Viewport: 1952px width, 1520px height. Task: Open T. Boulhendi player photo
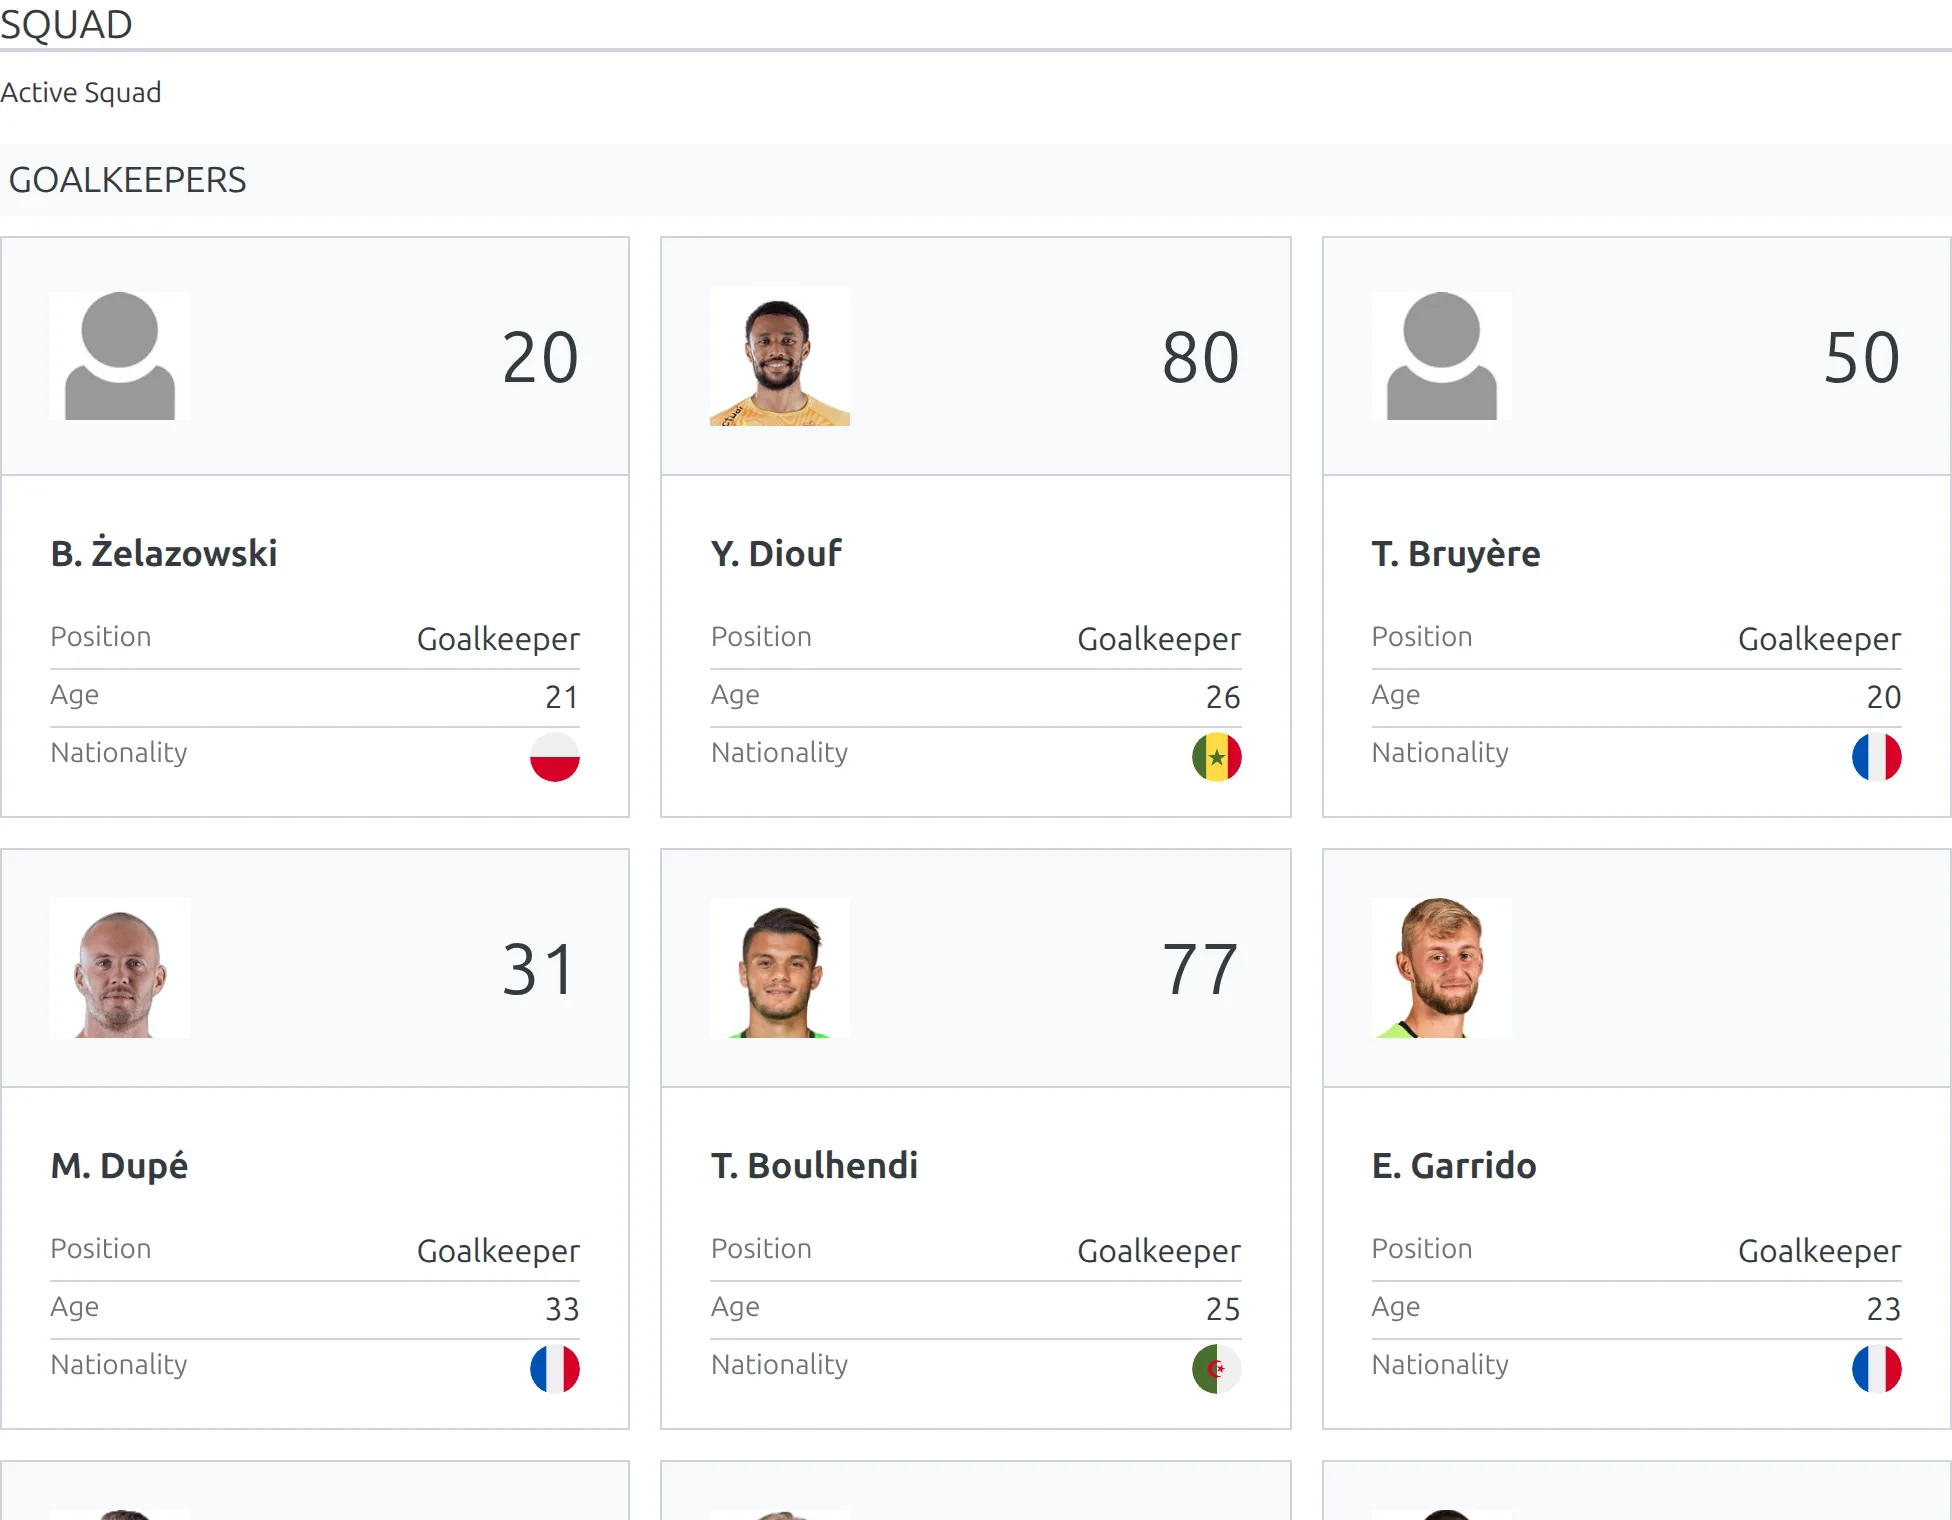780,968
